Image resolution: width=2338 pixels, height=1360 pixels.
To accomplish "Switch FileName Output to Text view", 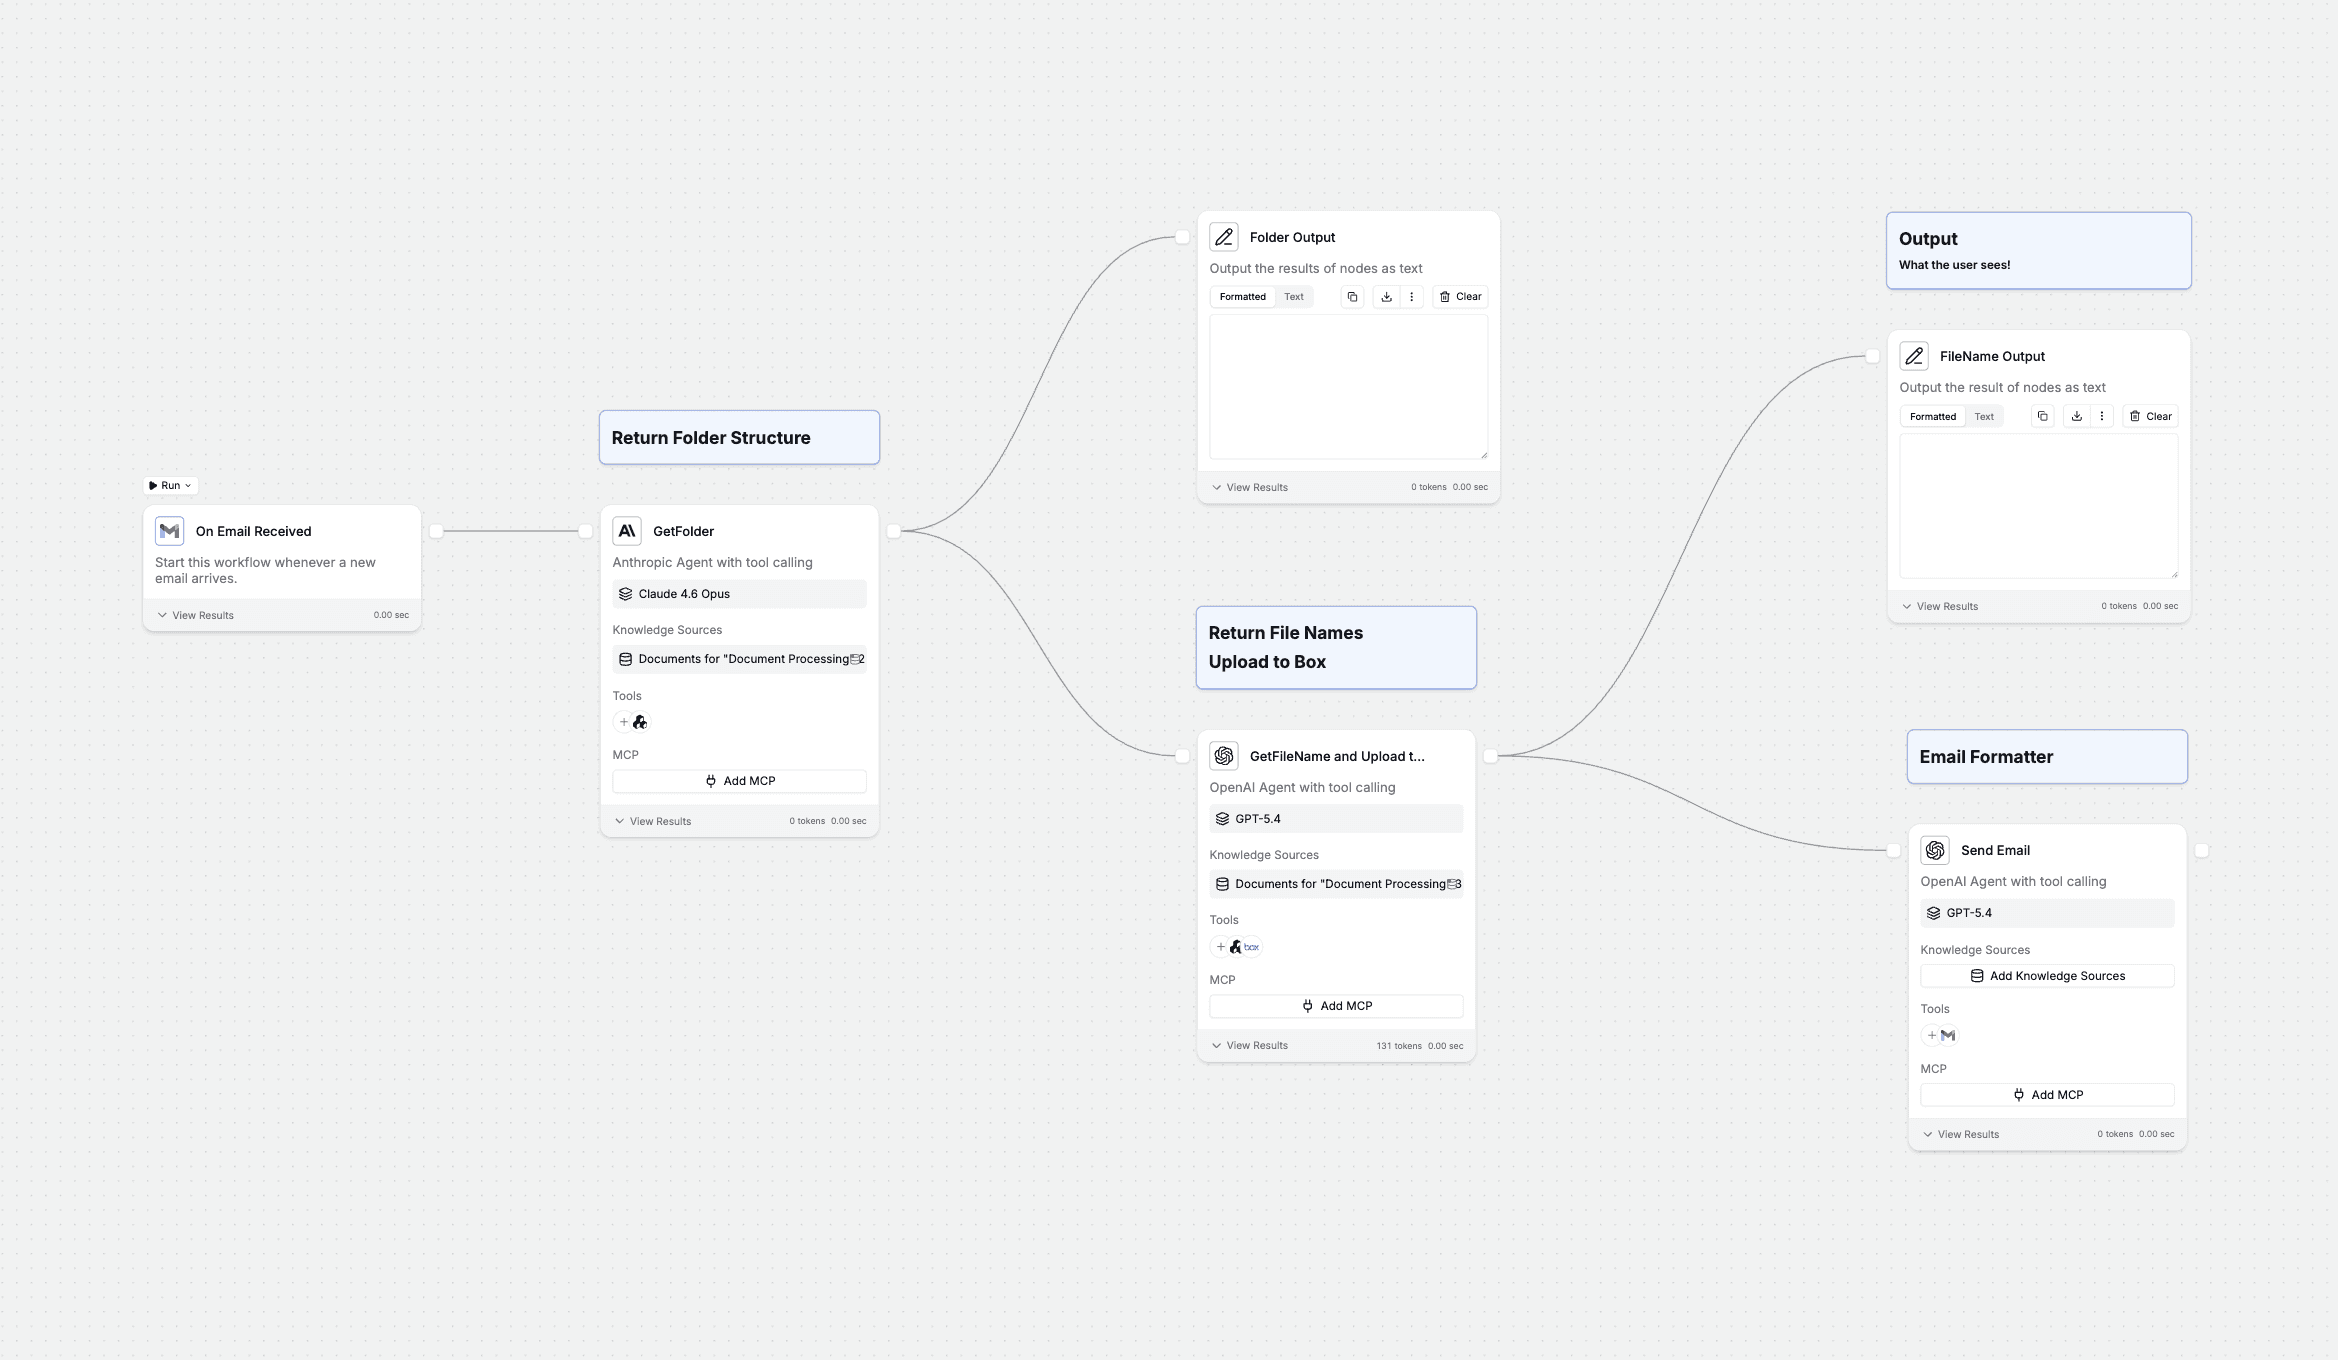I will click(1984, 417).
